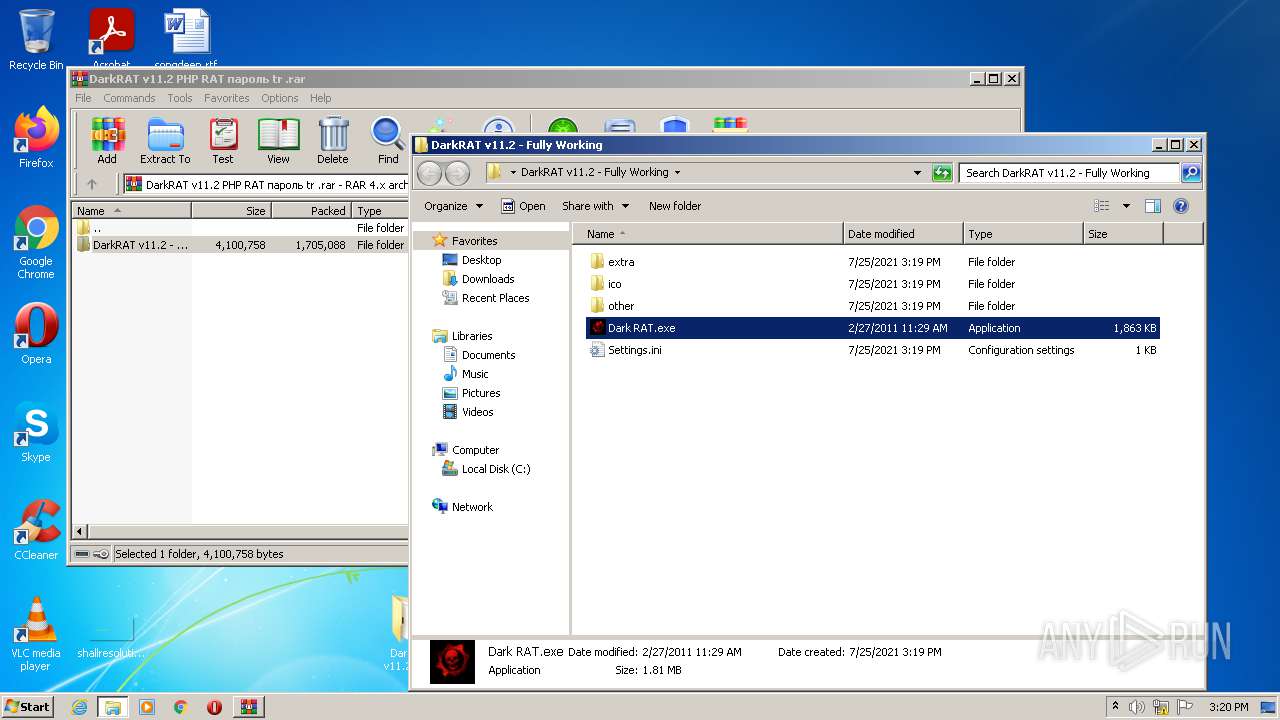The width and height of the screenshot is (1280, 720).
Task: Expand the address bar history dropdown
Action: point(918,173)
